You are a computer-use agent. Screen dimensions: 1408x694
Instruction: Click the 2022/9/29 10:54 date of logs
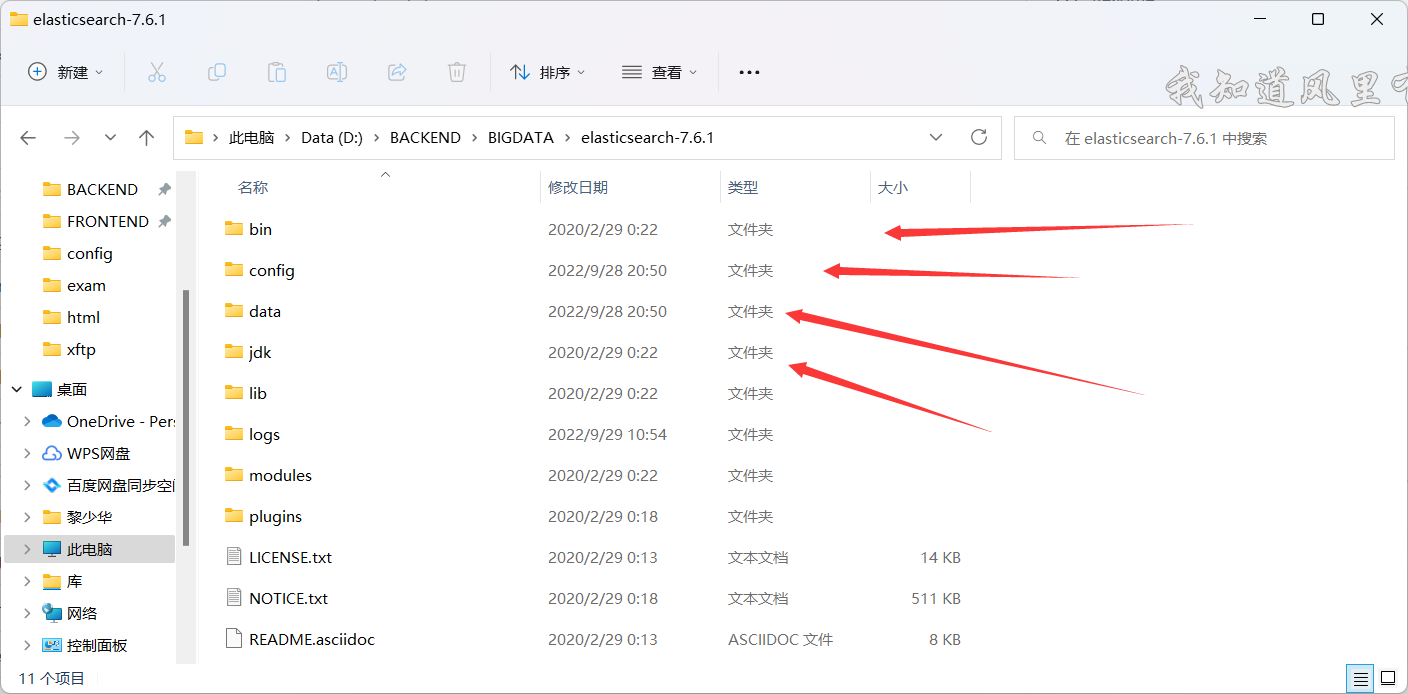(607, 434)
